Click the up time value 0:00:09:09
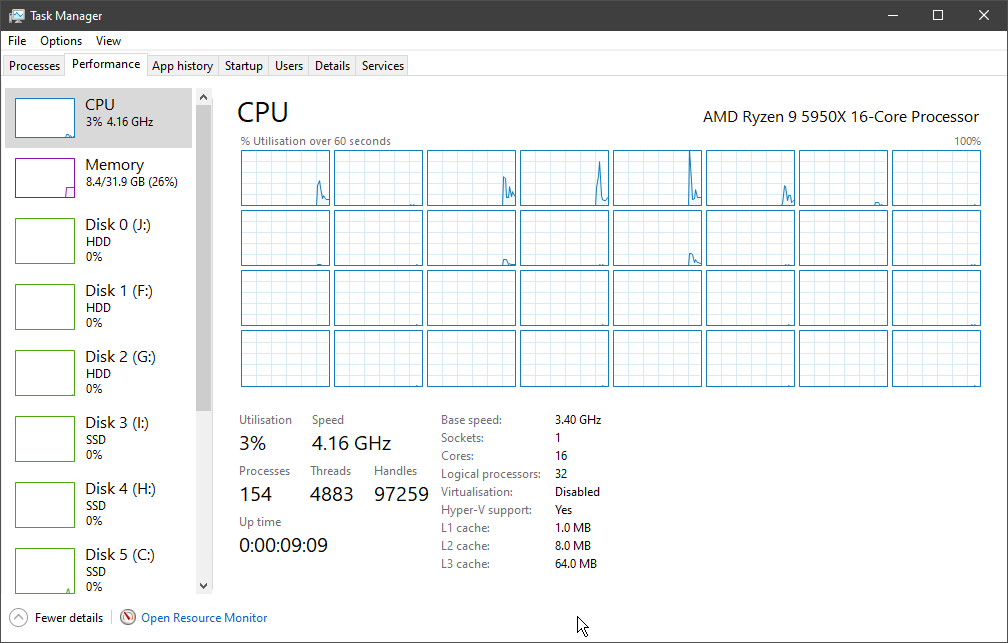Screen dimensions: 1008x643 point(284,545)
